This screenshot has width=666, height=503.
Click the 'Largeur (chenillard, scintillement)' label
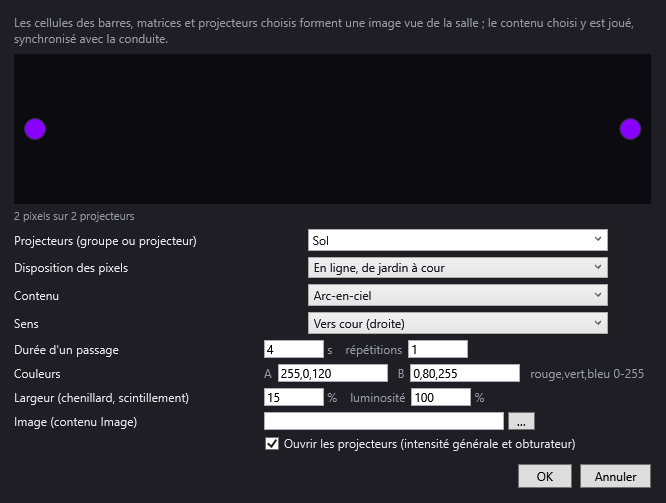102,398
